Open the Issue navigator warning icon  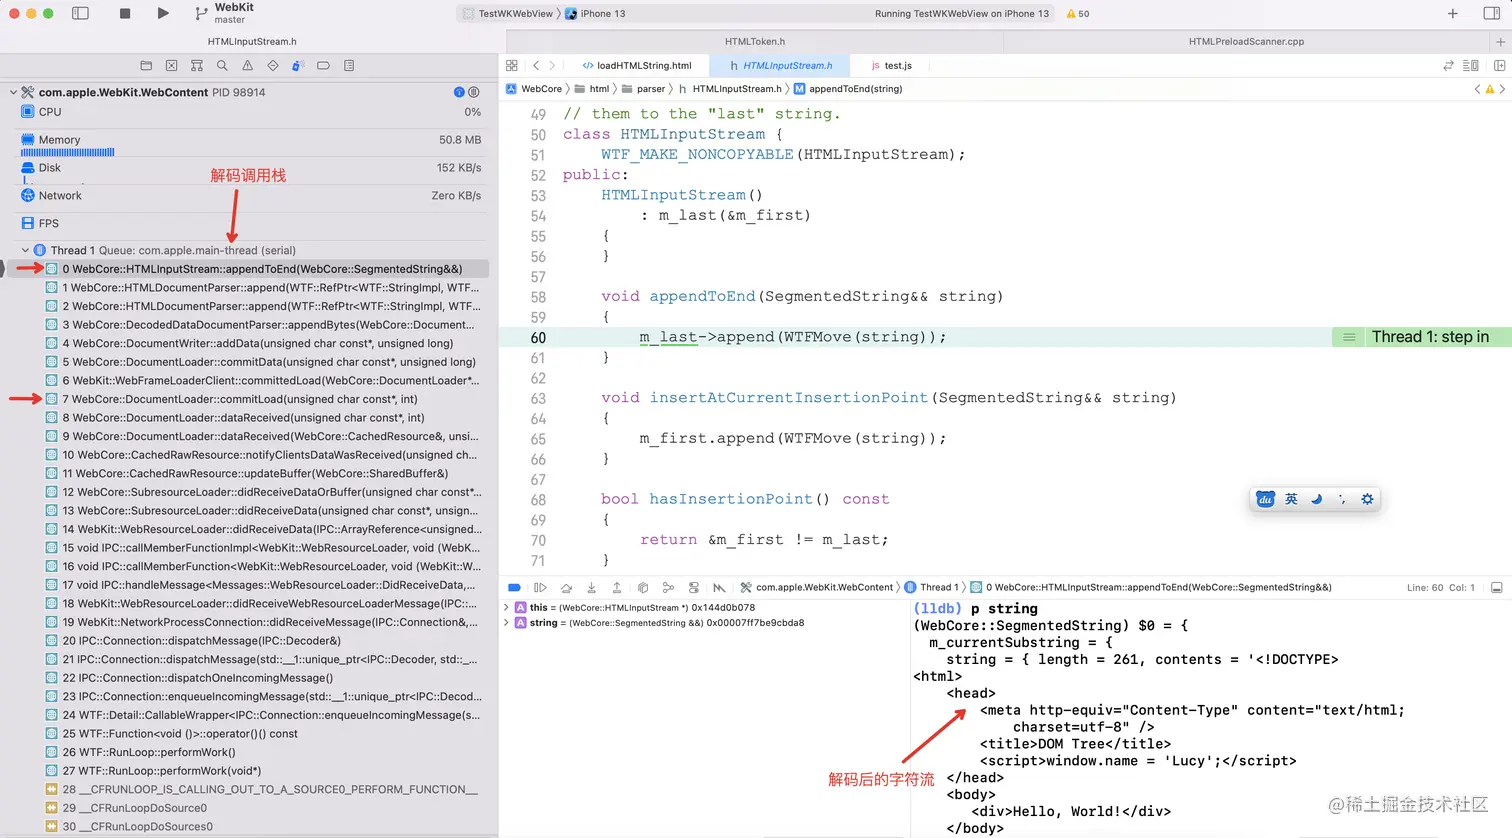click(x=247, y=66)
